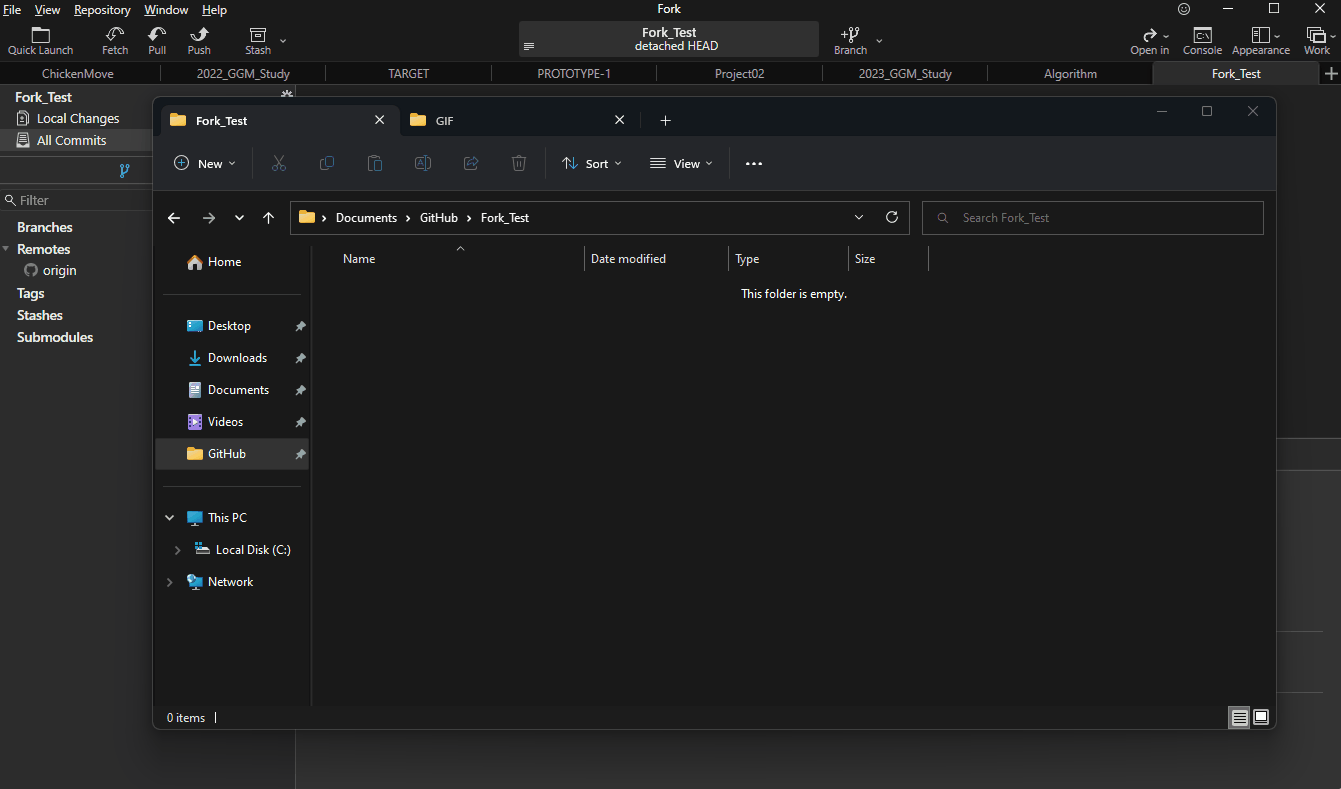Open the File menu
The image size is (1341, 789).
(x=12, y=9)
